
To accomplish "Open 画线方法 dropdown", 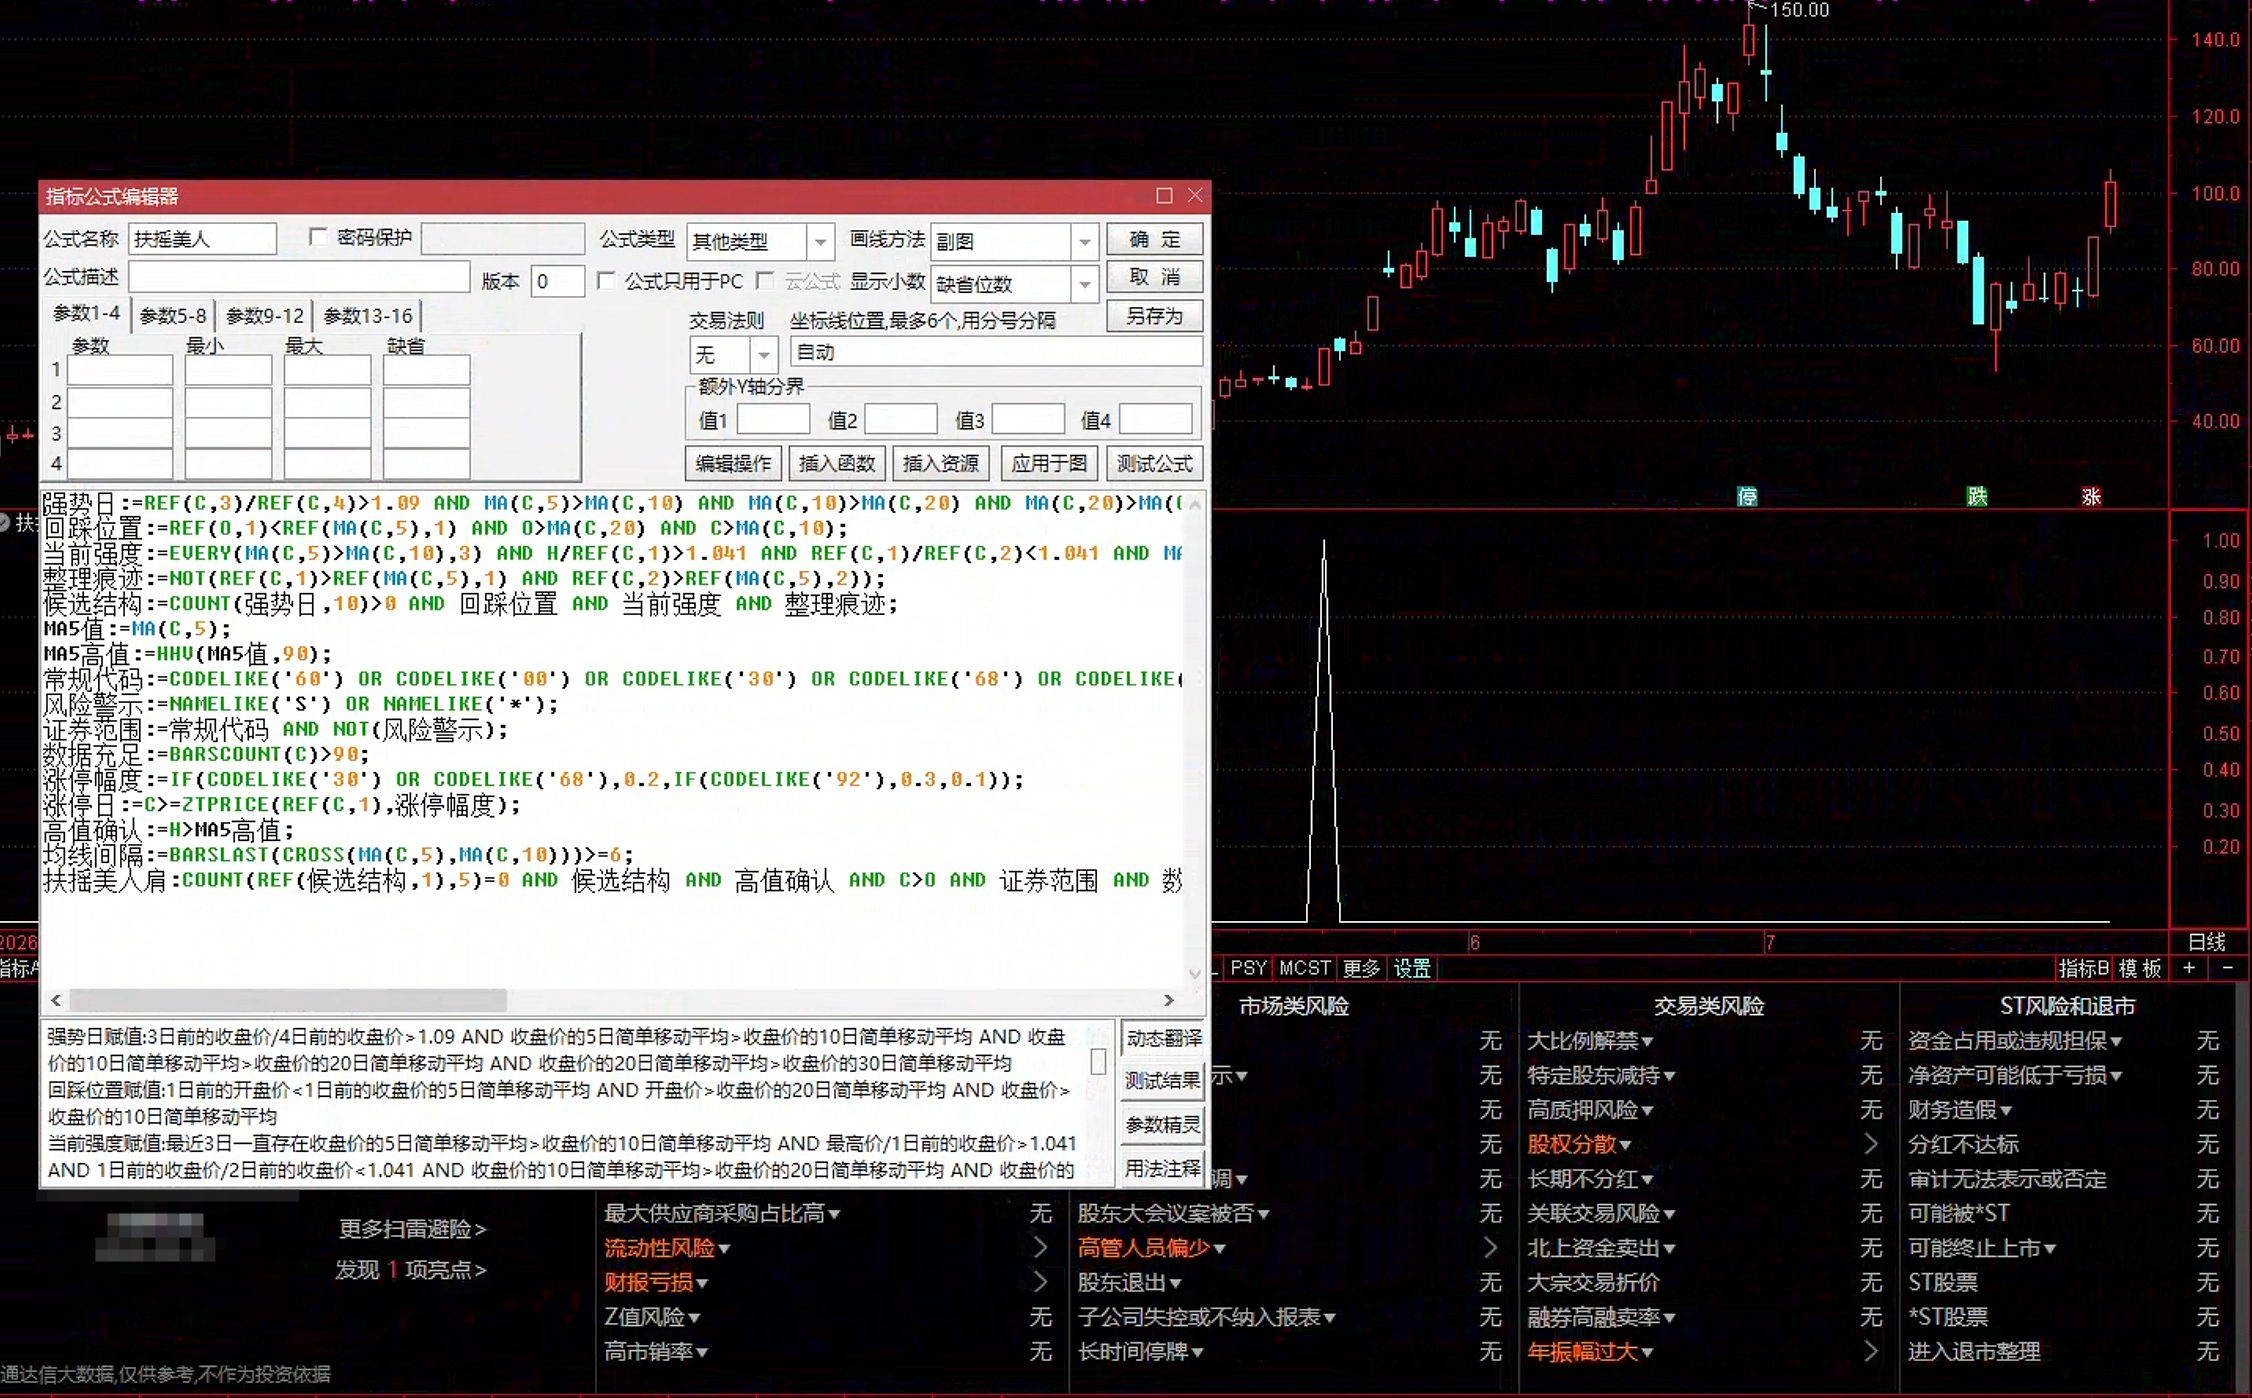I will coord(1084,242).
